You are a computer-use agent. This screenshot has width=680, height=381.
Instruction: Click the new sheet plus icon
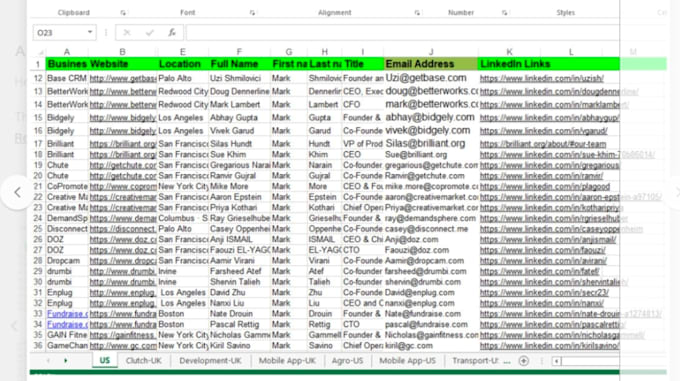pos(523,361)
